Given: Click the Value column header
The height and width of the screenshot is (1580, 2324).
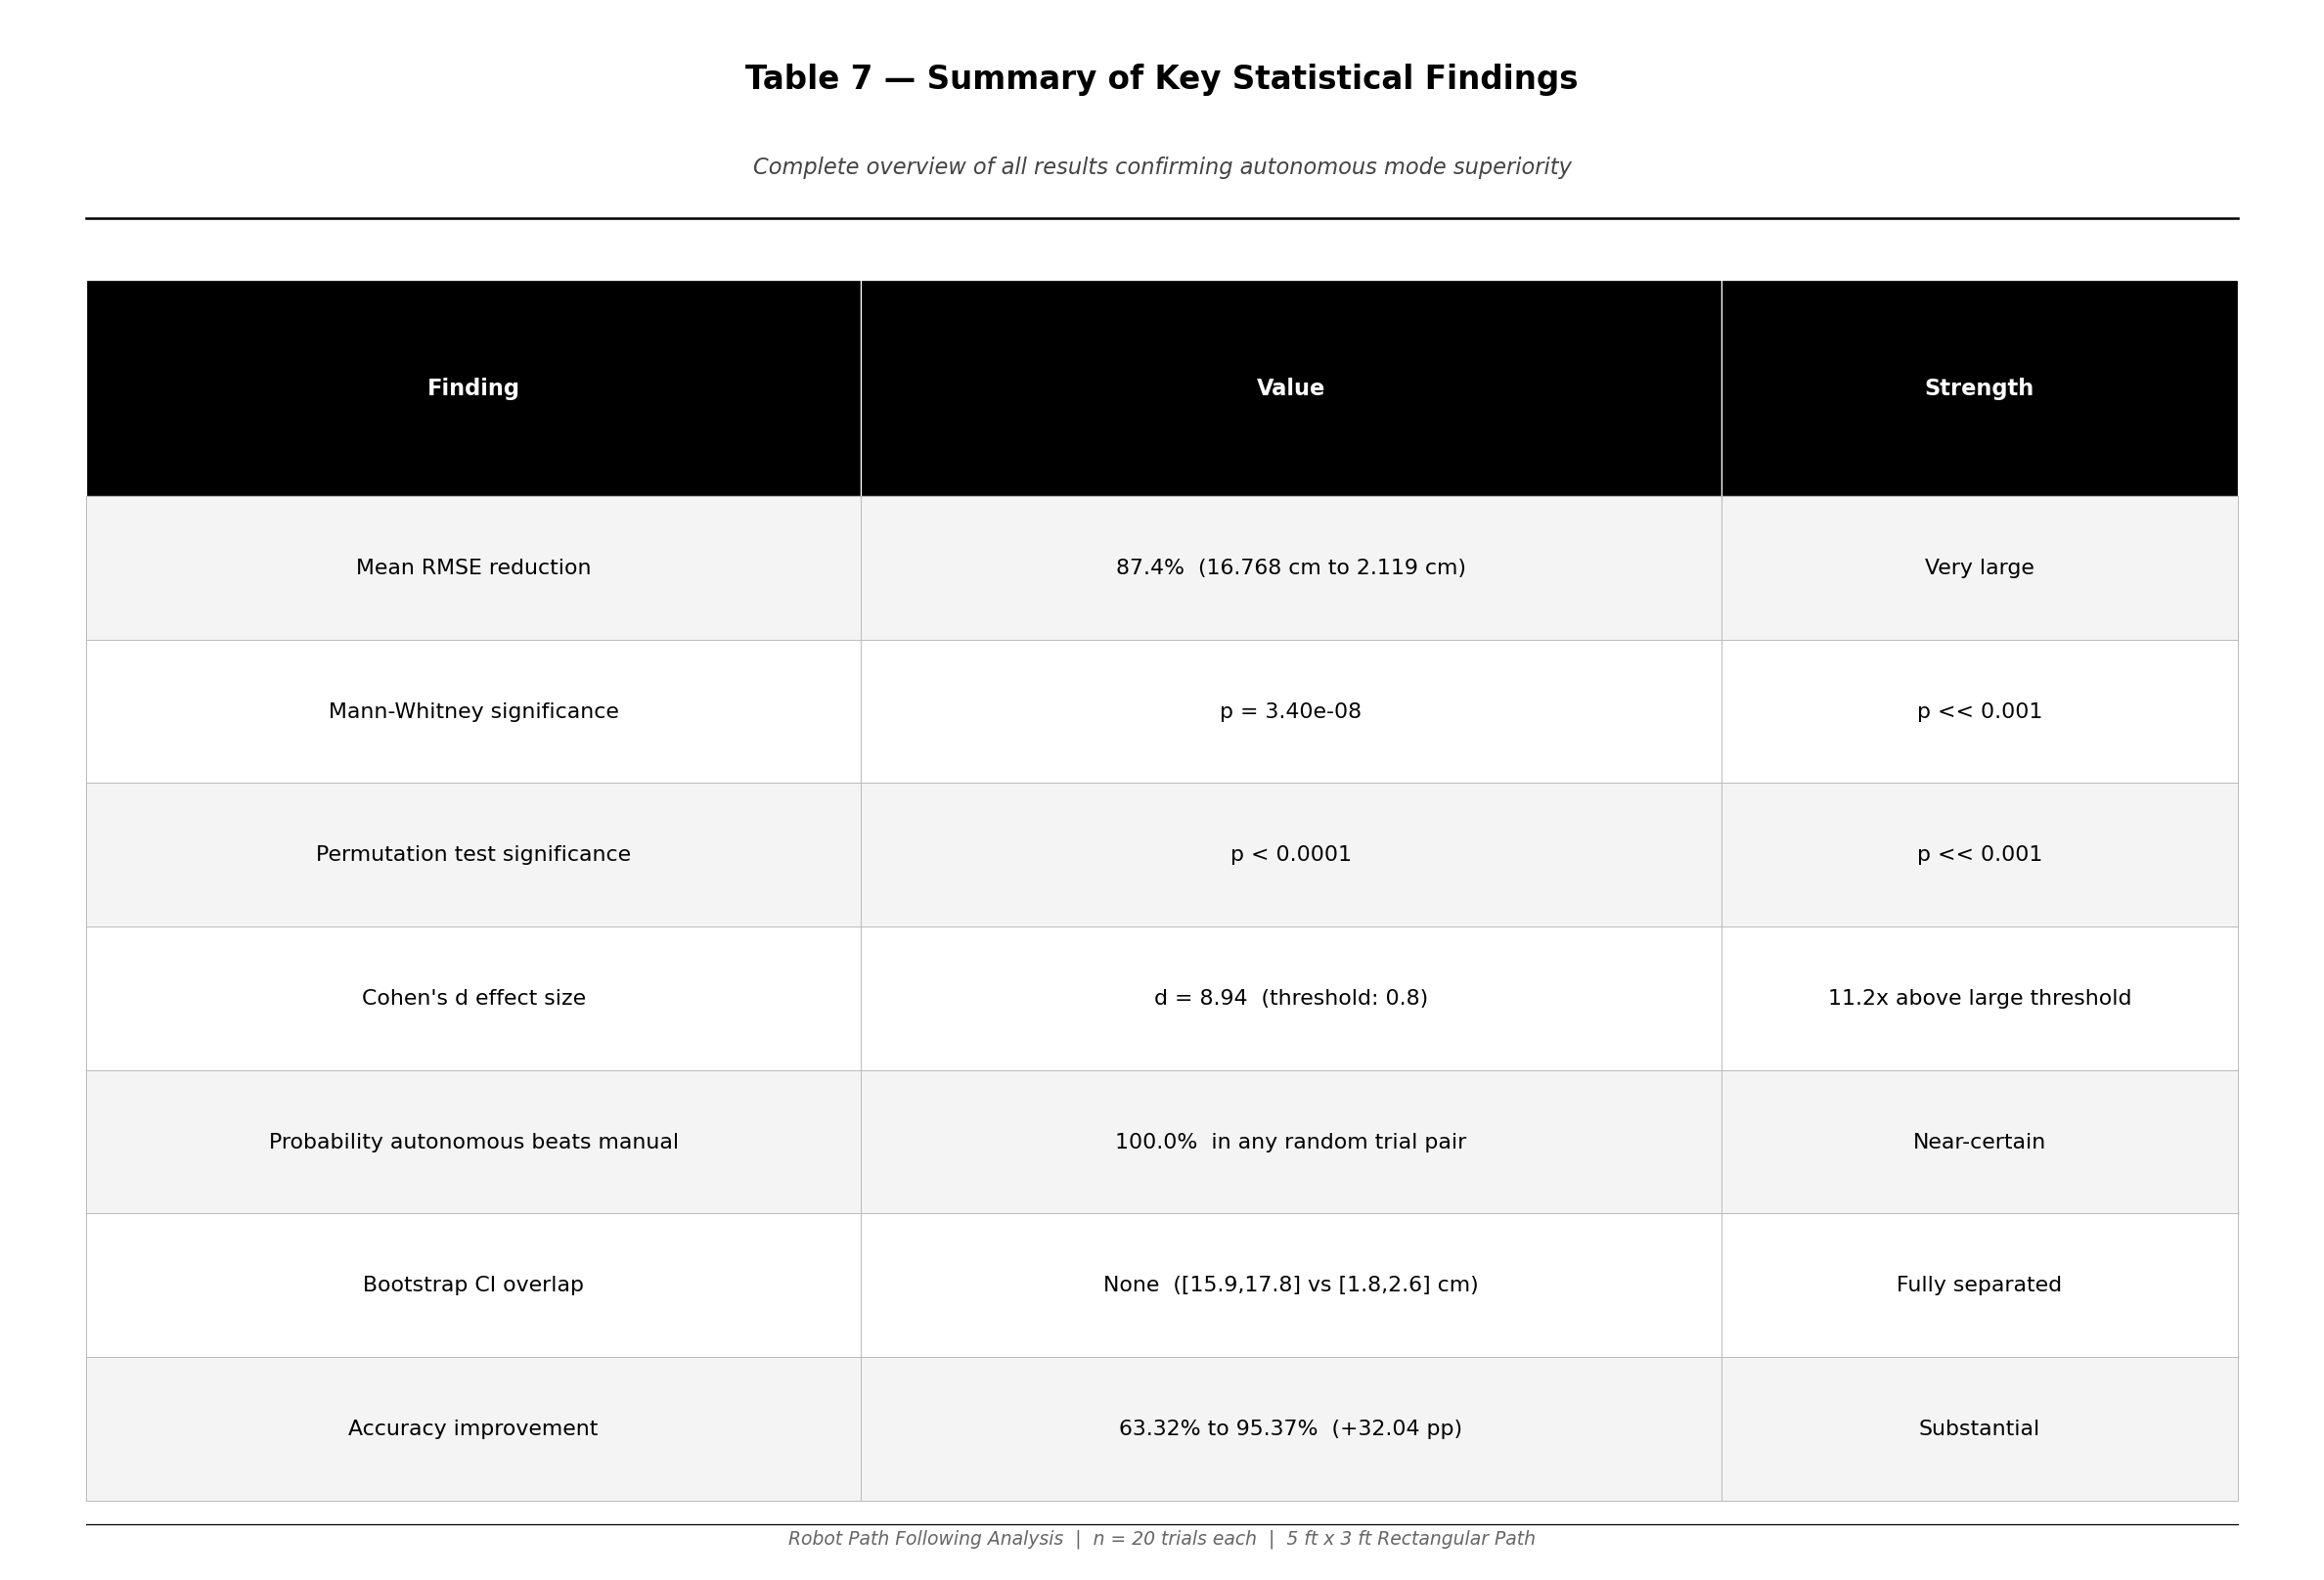Looking at the screenshot, I should click(1290, 388).
